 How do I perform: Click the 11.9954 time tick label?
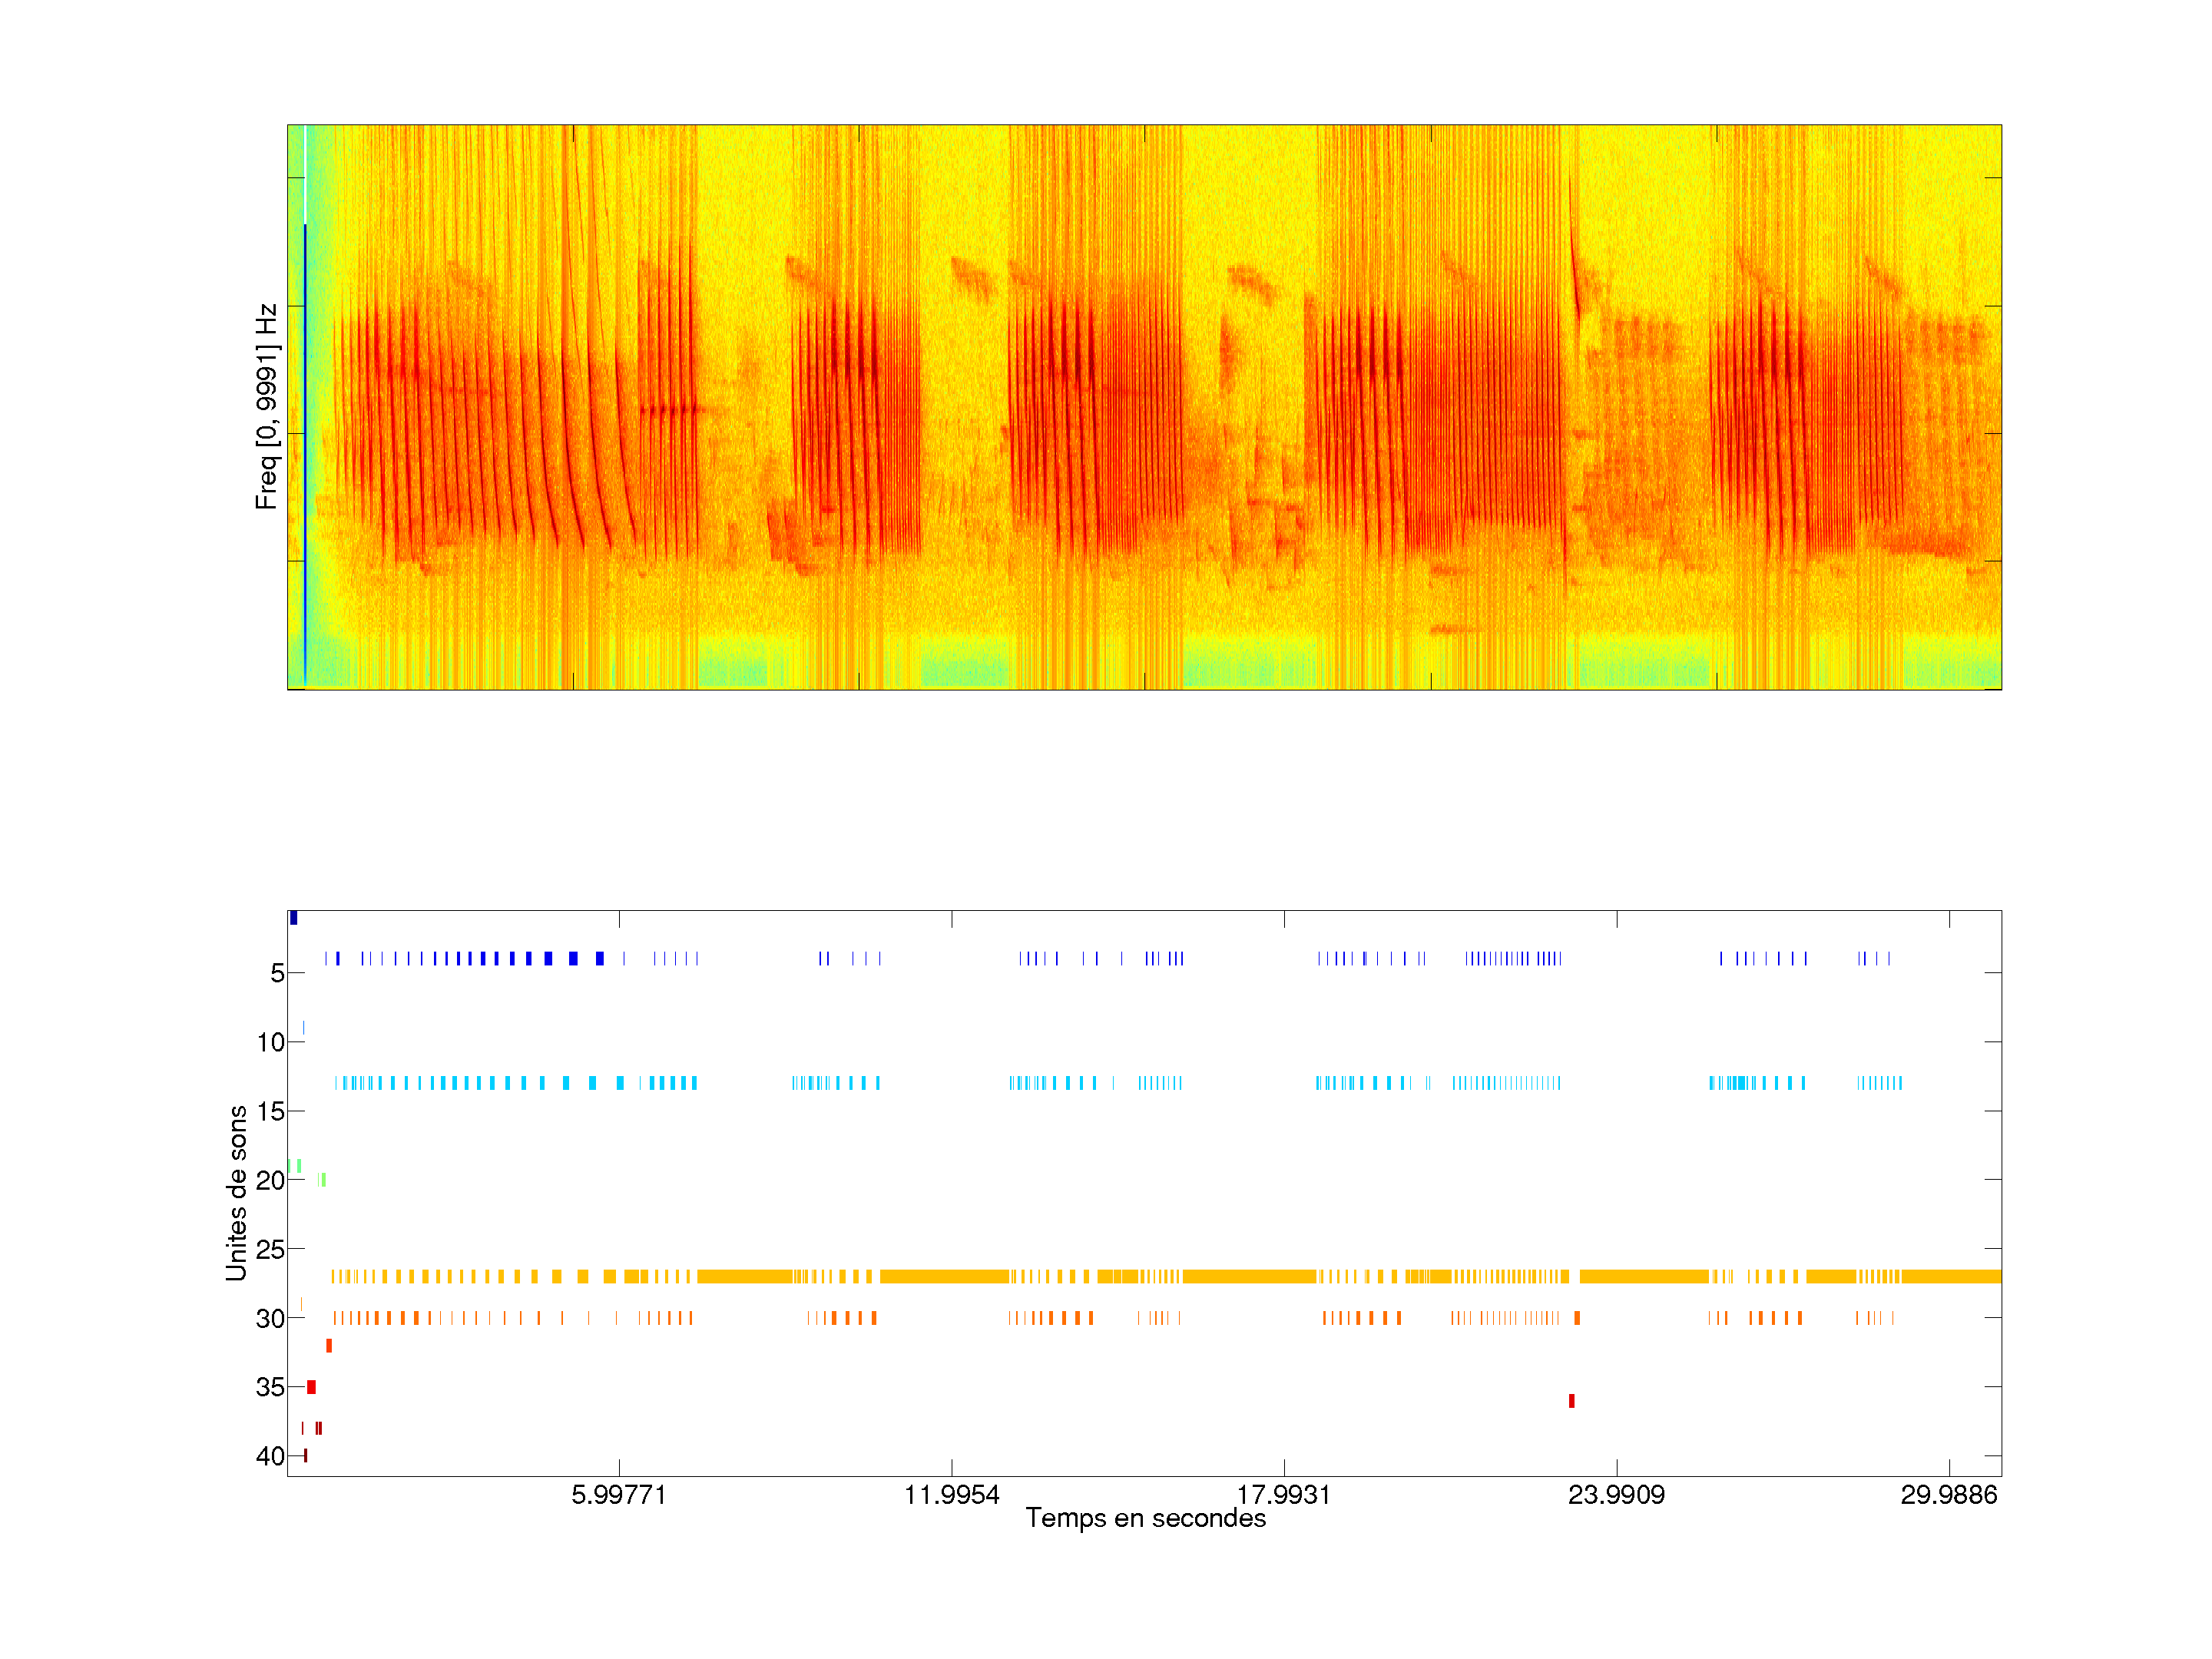[951, 1494]
